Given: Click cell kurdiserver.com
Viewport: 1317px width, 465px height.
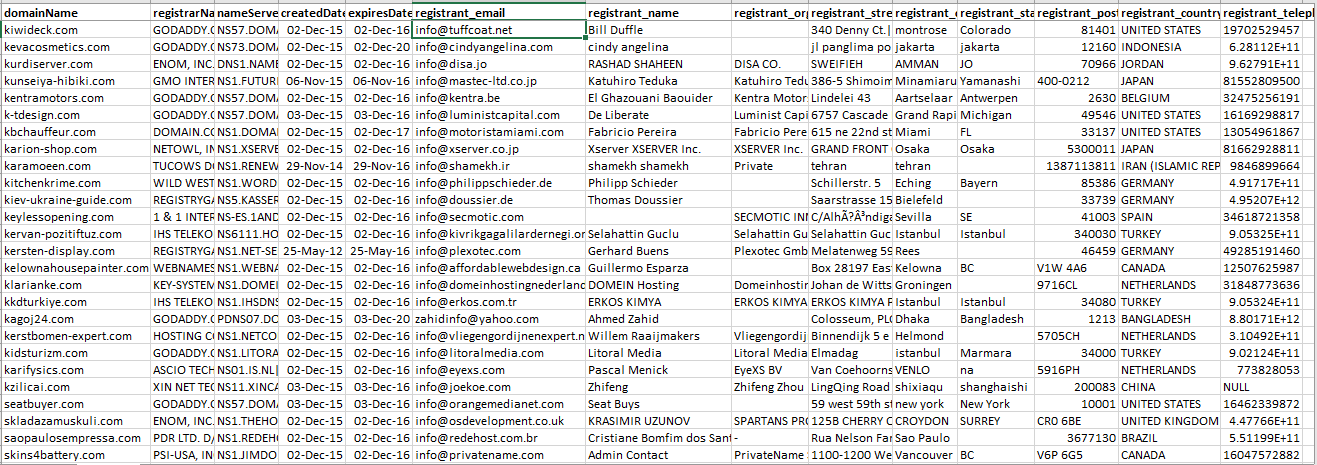Looking at the screenshot, I should pos(76,64).
